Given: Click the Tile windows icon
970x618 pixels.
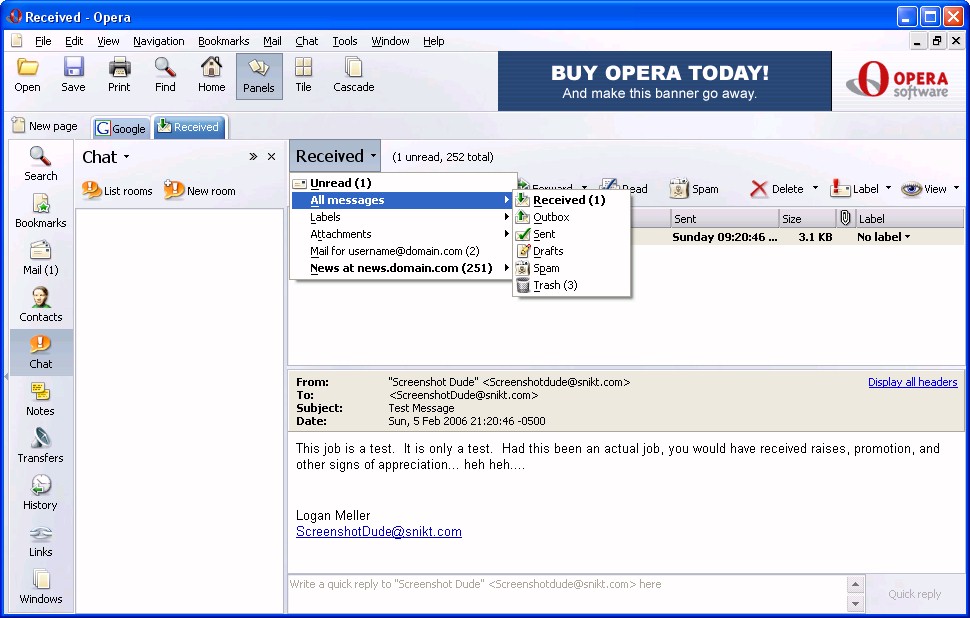Looking at the screenshot, I should pos(303,67).
